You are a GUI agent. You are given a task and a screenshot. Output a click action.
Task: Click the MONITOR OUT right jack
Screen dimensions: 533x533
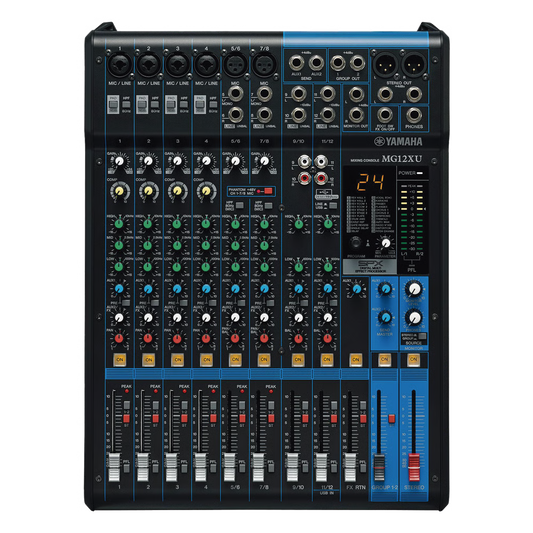click(x=356, y=115)
